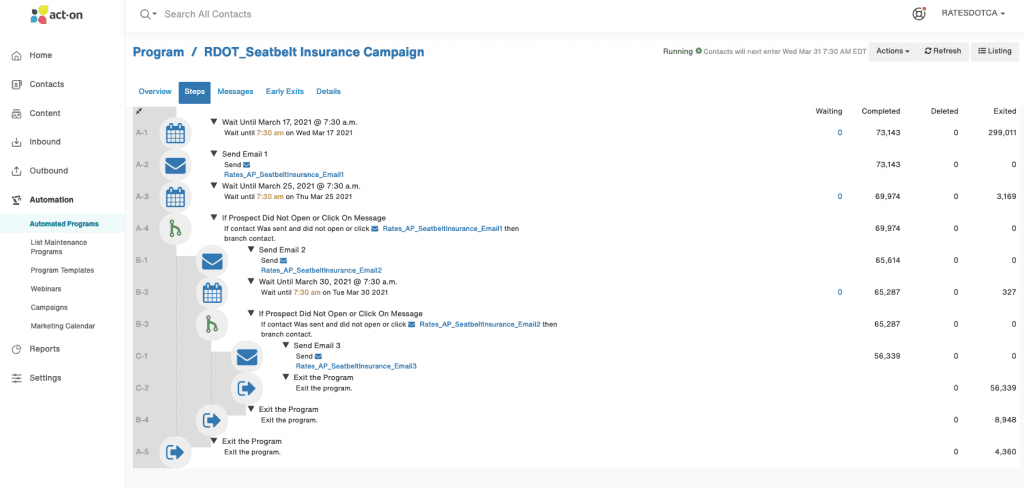Click the C-2 exit program step icon
The width and height of the screenshot is (1024, 488).
tap(247, 389)
